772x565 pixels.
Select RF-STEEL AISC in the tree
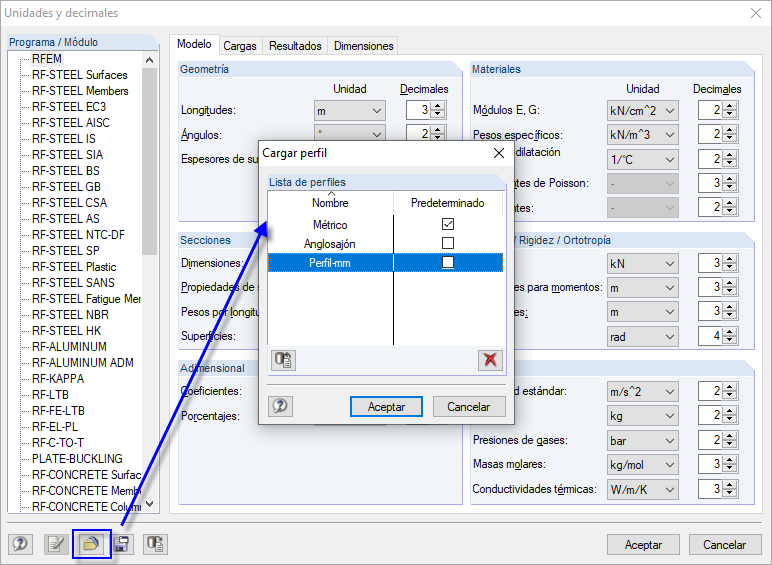pyautogui.click(x=71, y=123)
